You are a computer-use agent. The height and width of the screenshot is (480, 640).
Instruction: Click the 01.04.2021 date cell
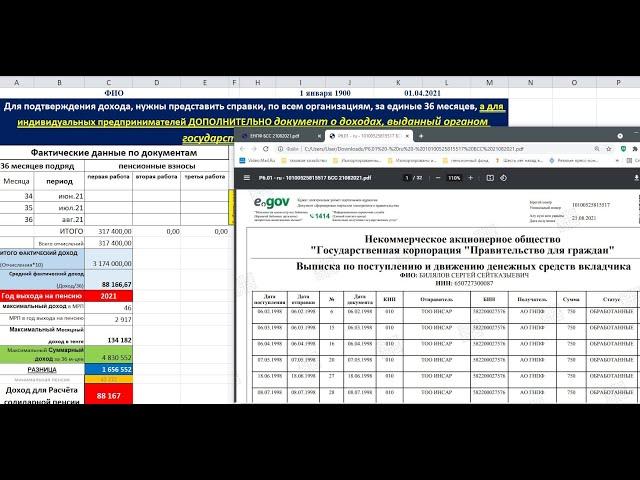point(422,93)
